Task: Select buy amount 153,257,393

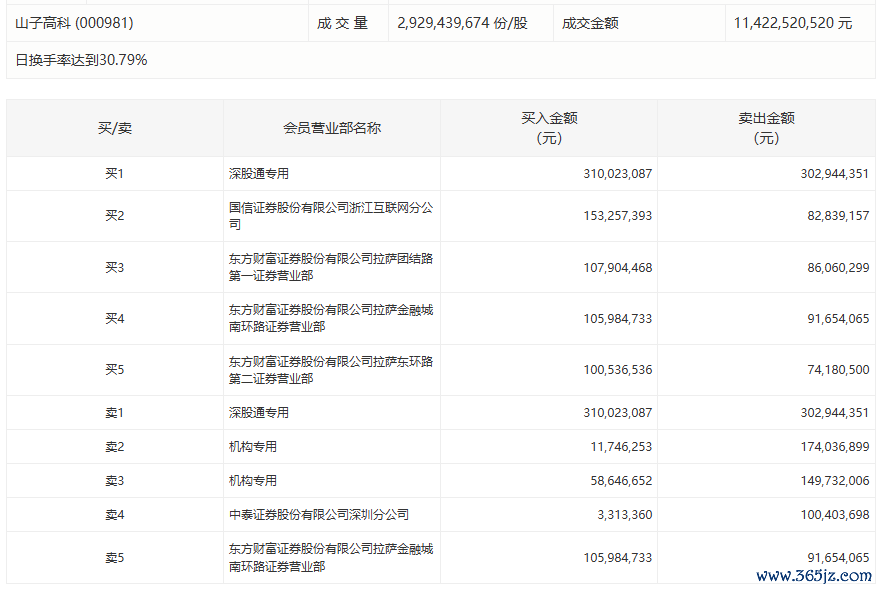Action: tap(618, 216)
